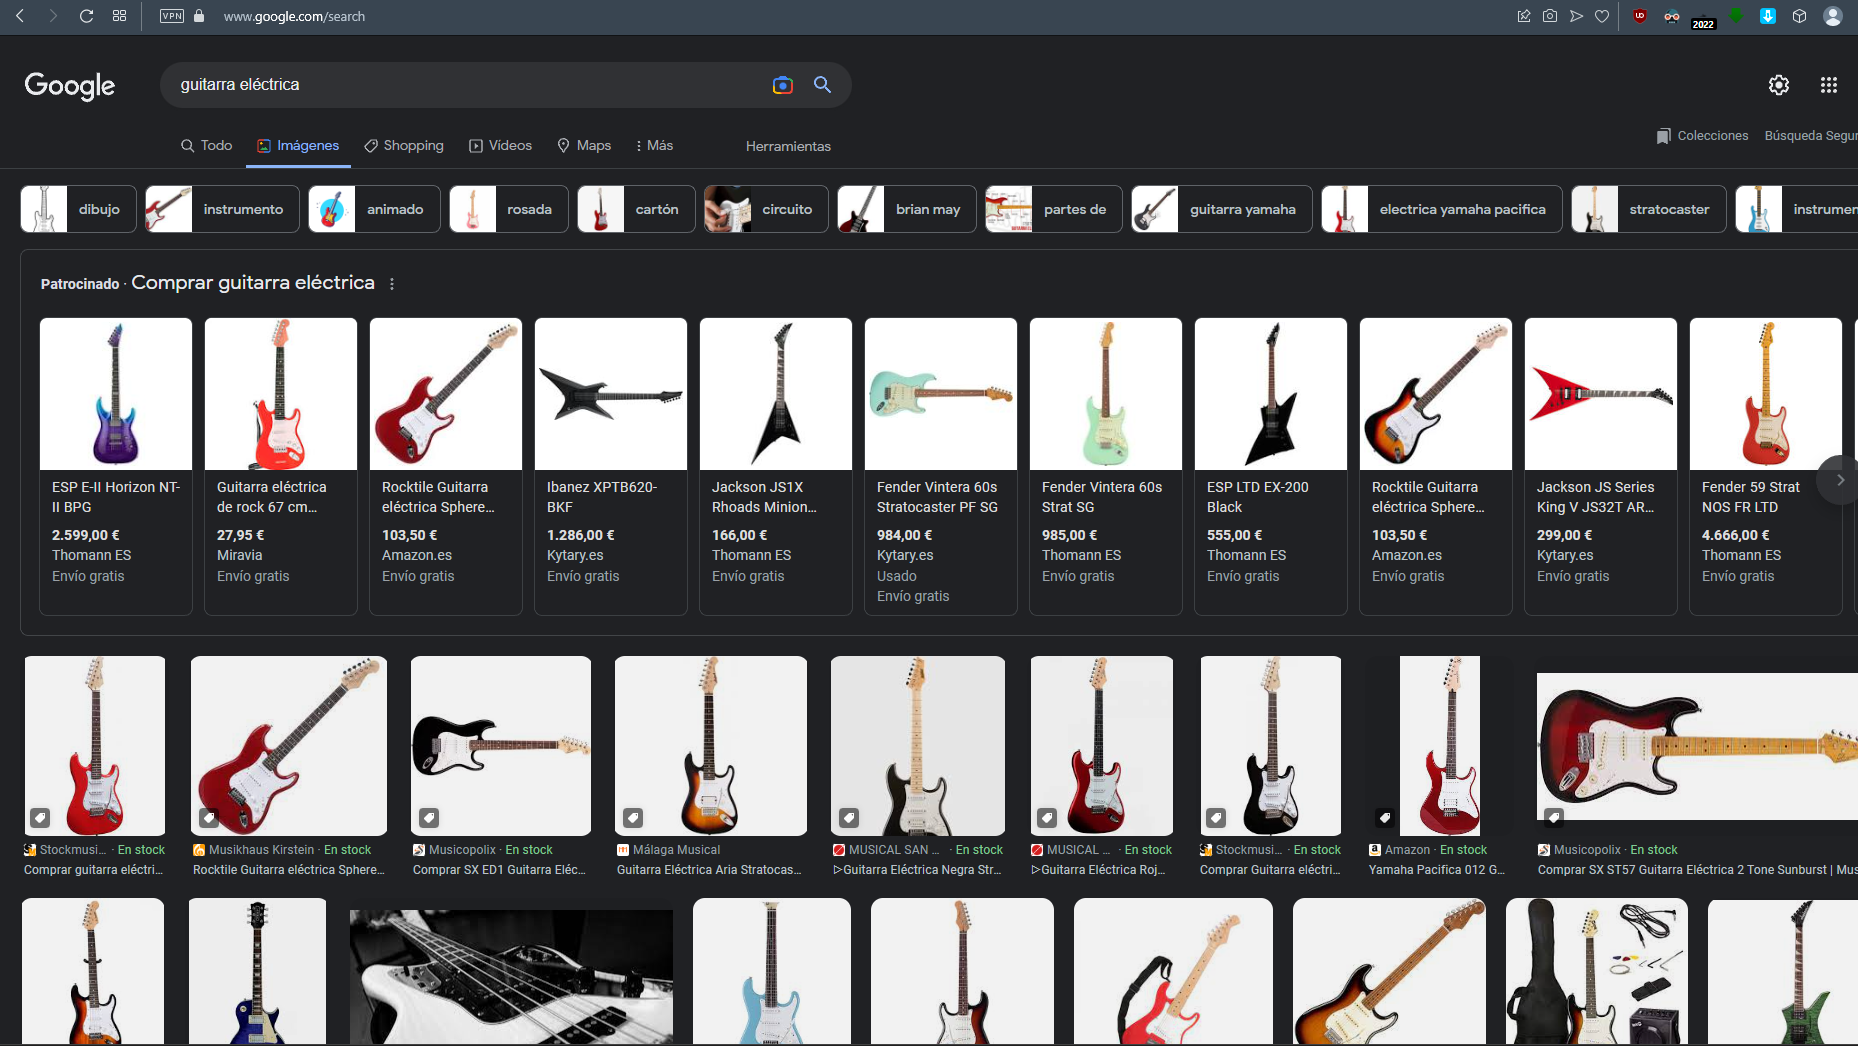Open the blue download arrow extension
This screenshot has width=1858, height=1046.
pyautogui.click(x=1768, y=16)
